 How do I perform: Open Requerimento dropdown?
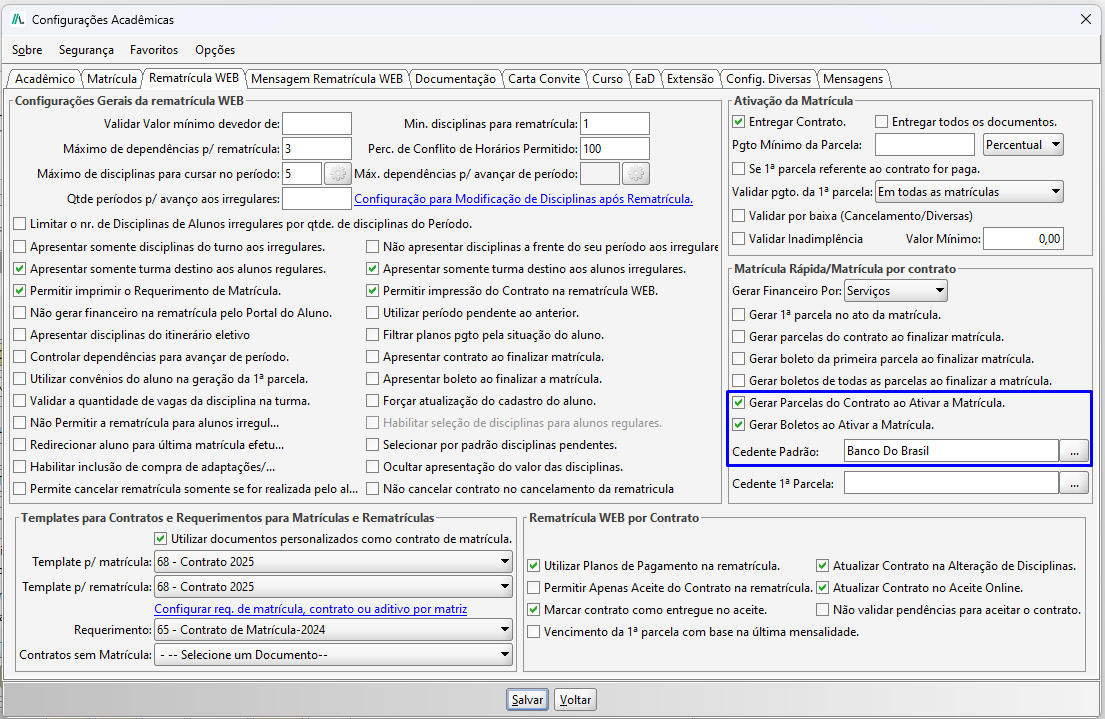click(334, 630)
